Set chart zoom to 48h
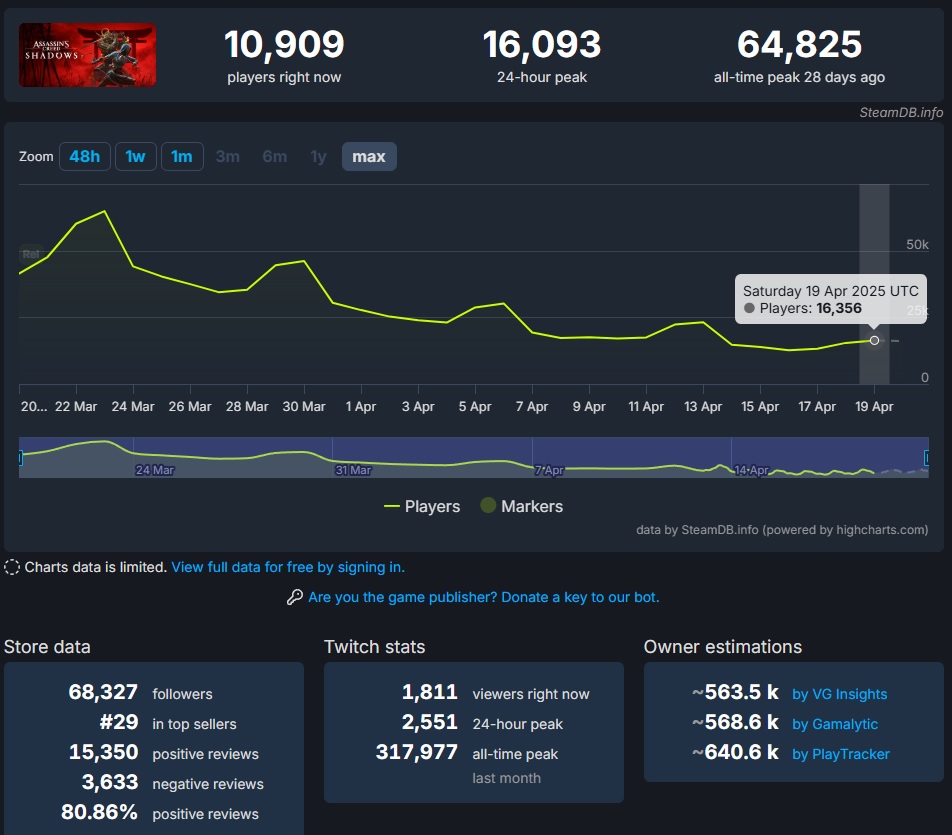The image size is (952, 835). (84, 157)
